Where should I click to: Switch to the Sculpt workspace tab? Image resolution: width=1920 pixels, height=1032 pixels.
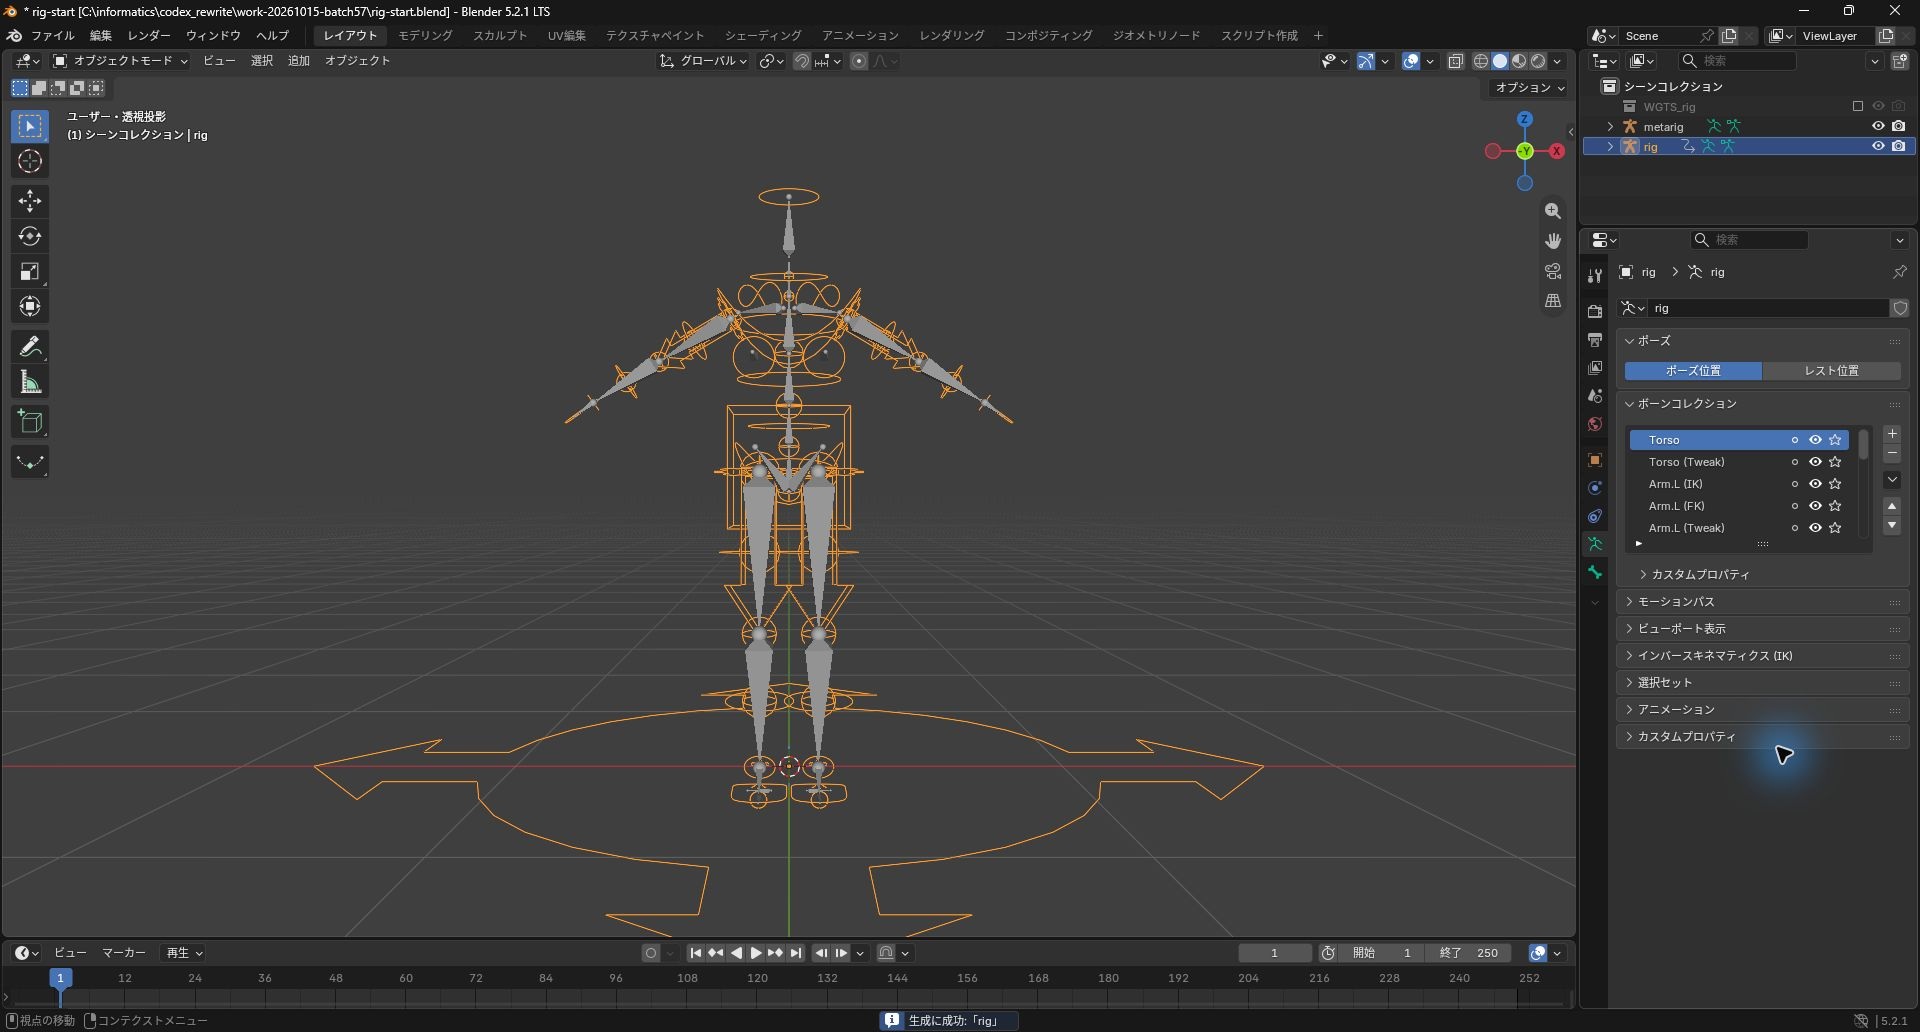tap(500, 35)
